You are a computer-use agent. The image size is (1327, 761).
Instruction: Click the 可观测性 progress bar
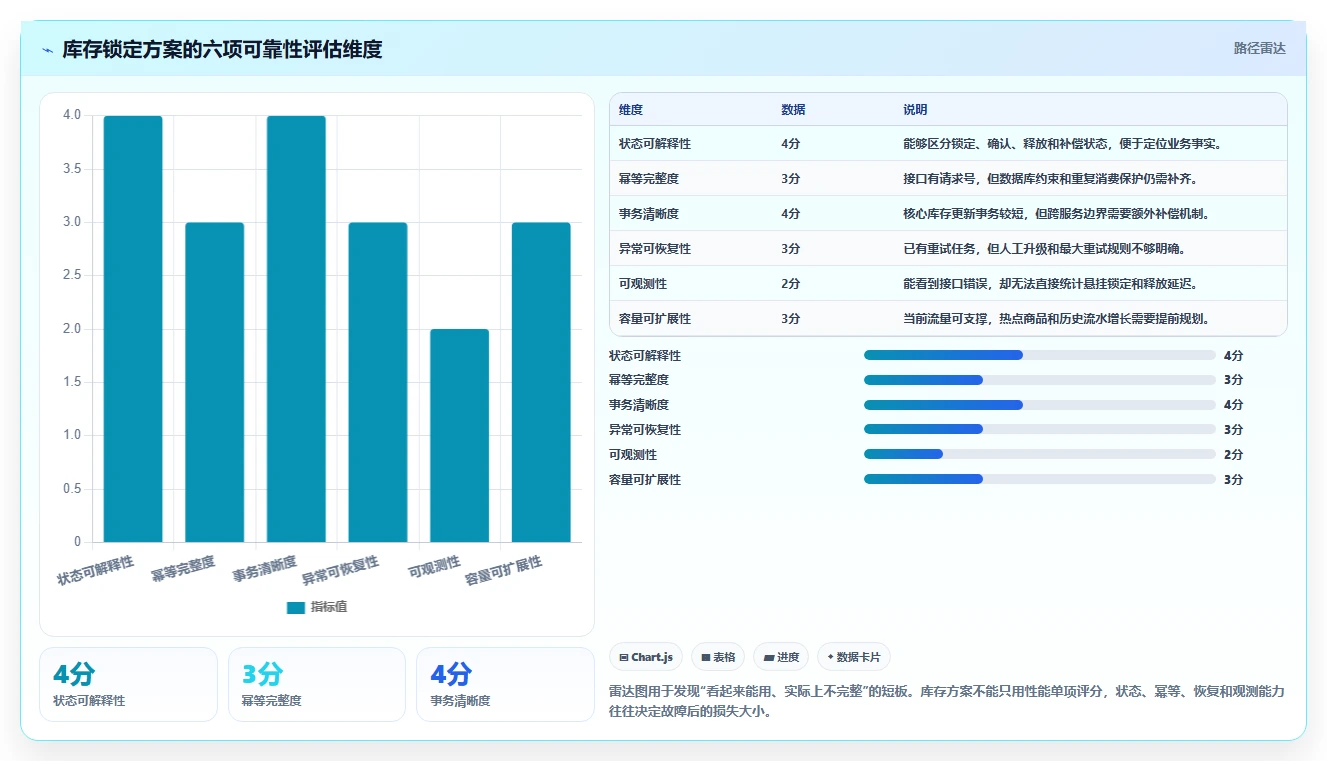coord(1040,455)
